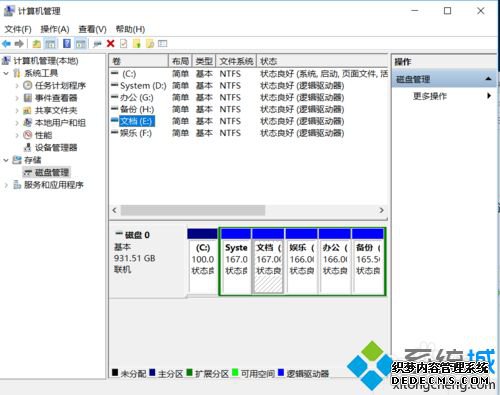
Task: Click the 主分区 dark blue legend swatch
Action: (x=153, y=372)
